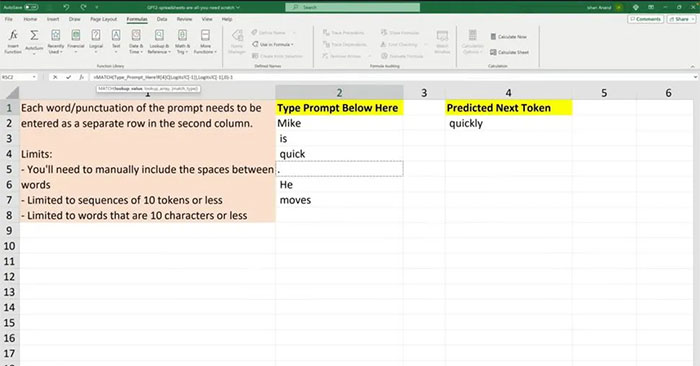Viewport: 700px width, 366px height.
Task: Click the Trace Precedents command
Action: click(344, 33)
